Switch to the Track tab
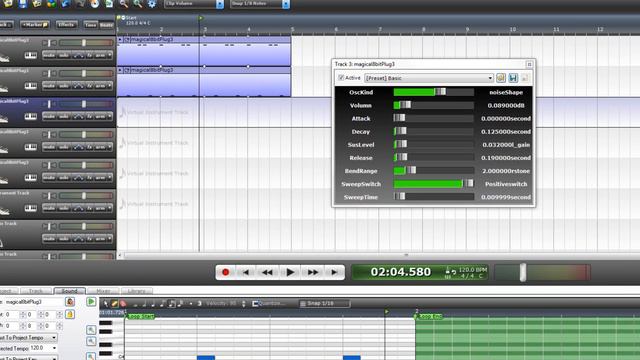Screen dimensions: 640x360 [x=36, y=291]
